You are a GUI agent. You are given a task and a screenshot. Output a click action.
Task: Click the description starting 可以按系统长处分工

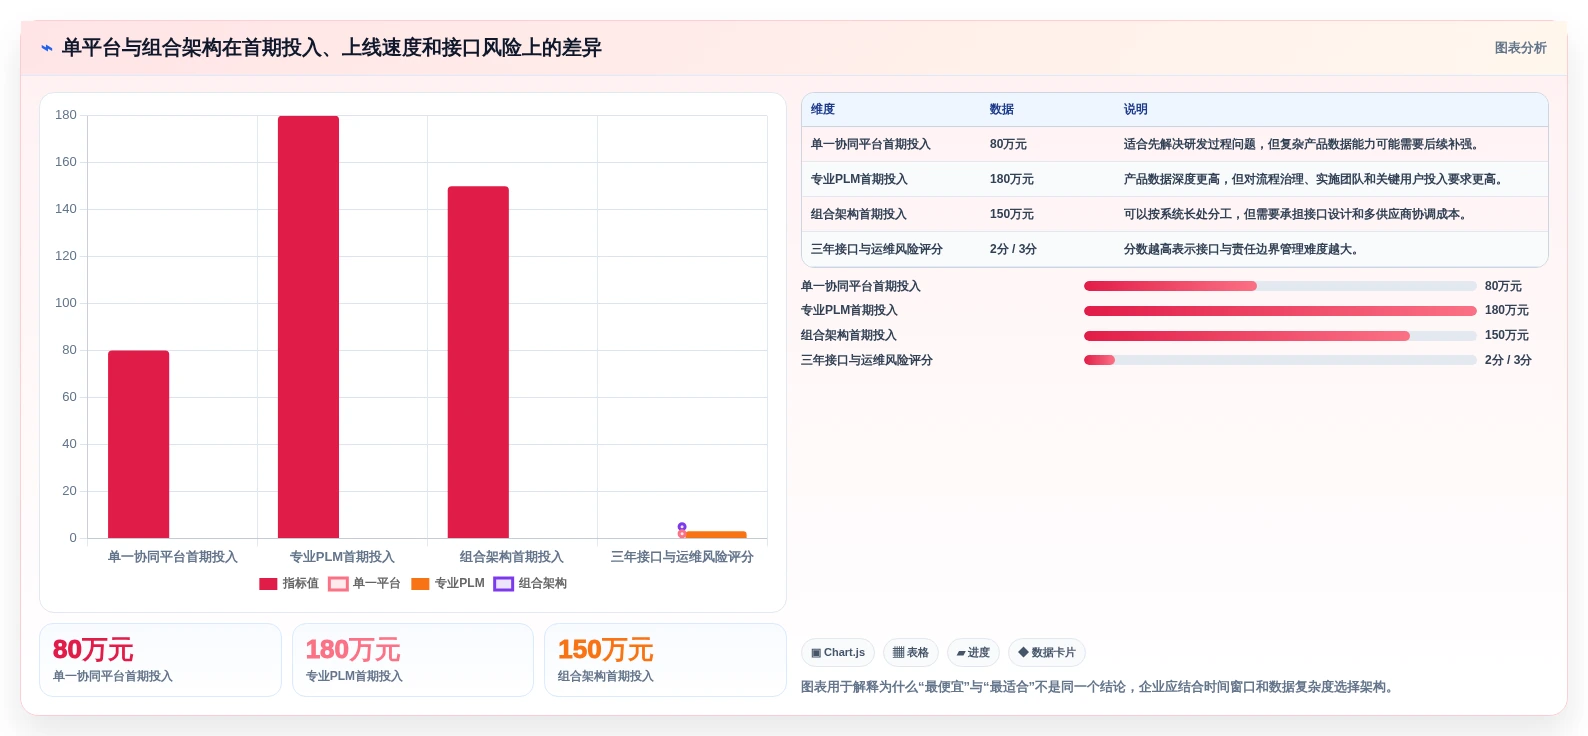pos(1297,215)
